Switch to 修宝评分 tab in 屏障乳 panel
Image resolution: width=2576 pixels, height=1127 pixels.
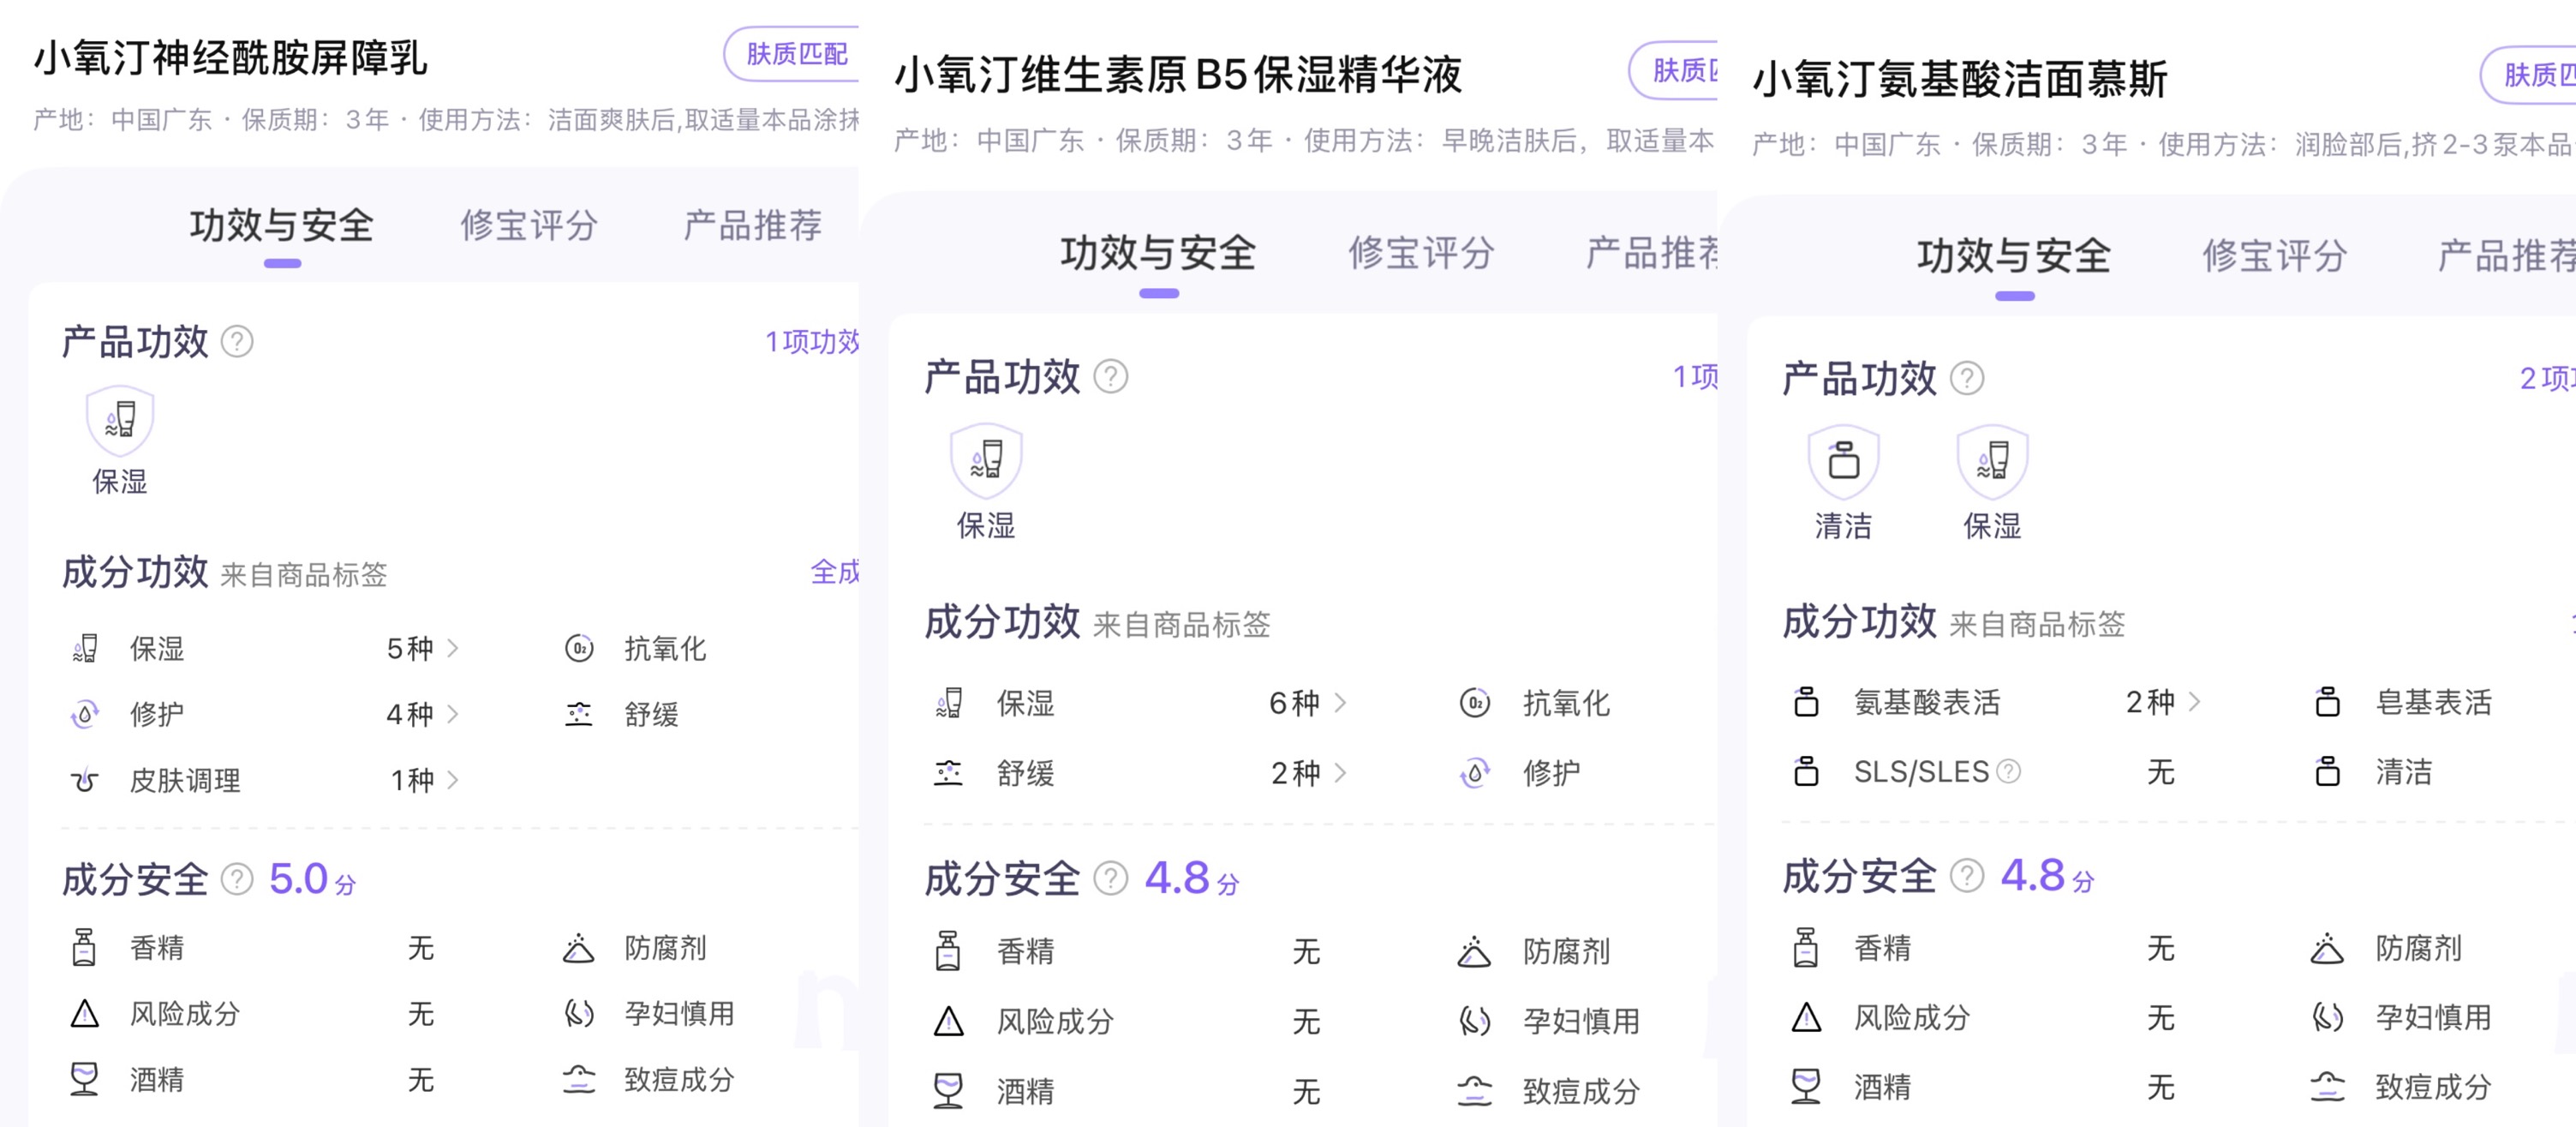[529, 226]
